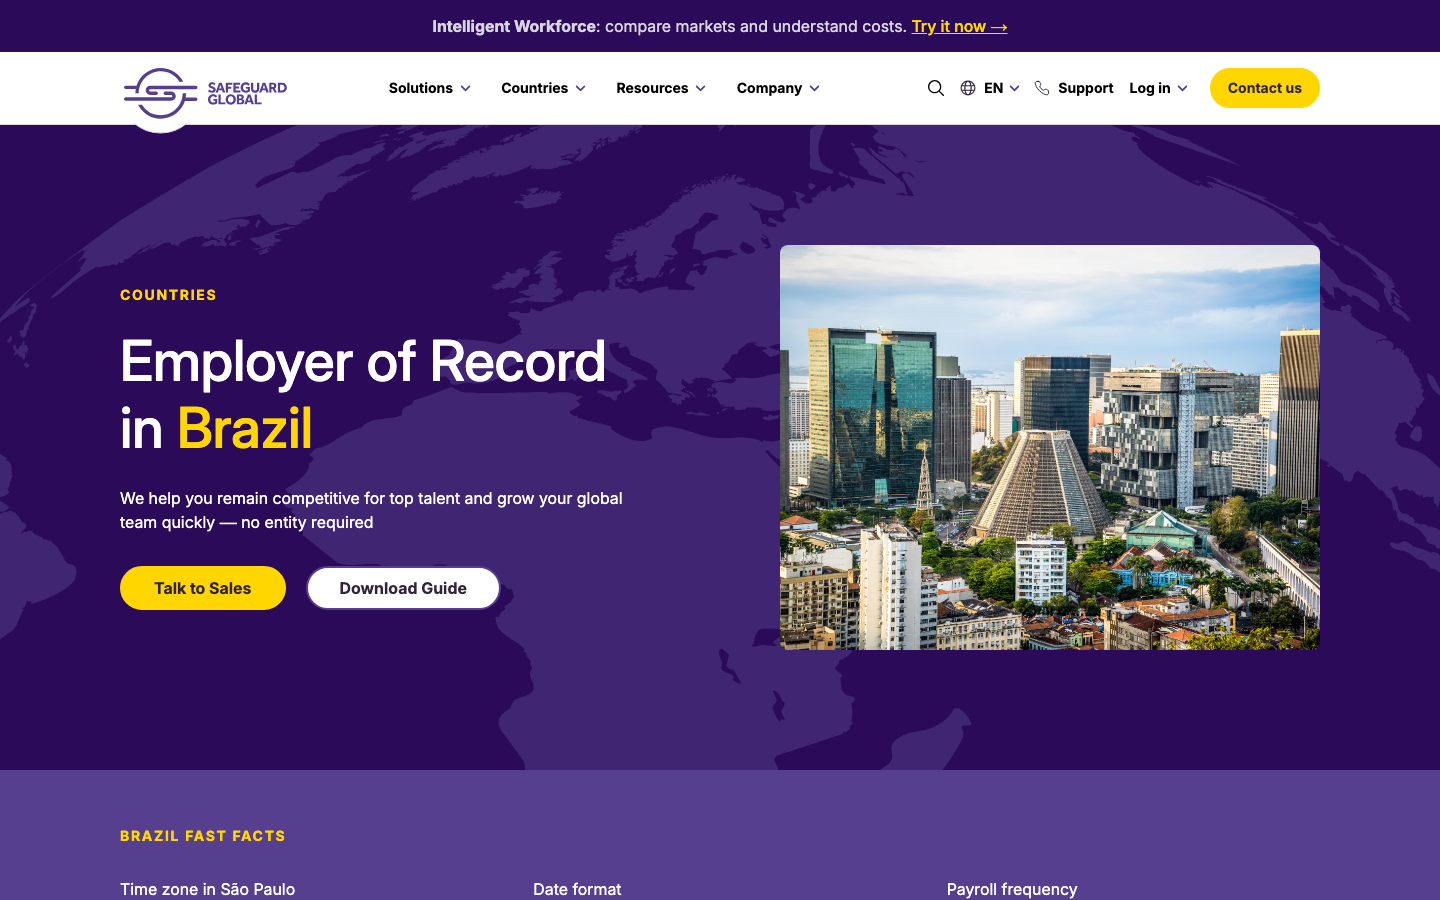The image size is (1440, 900).
Task: Expand the Resources chevron
Action: coord(701,89)
